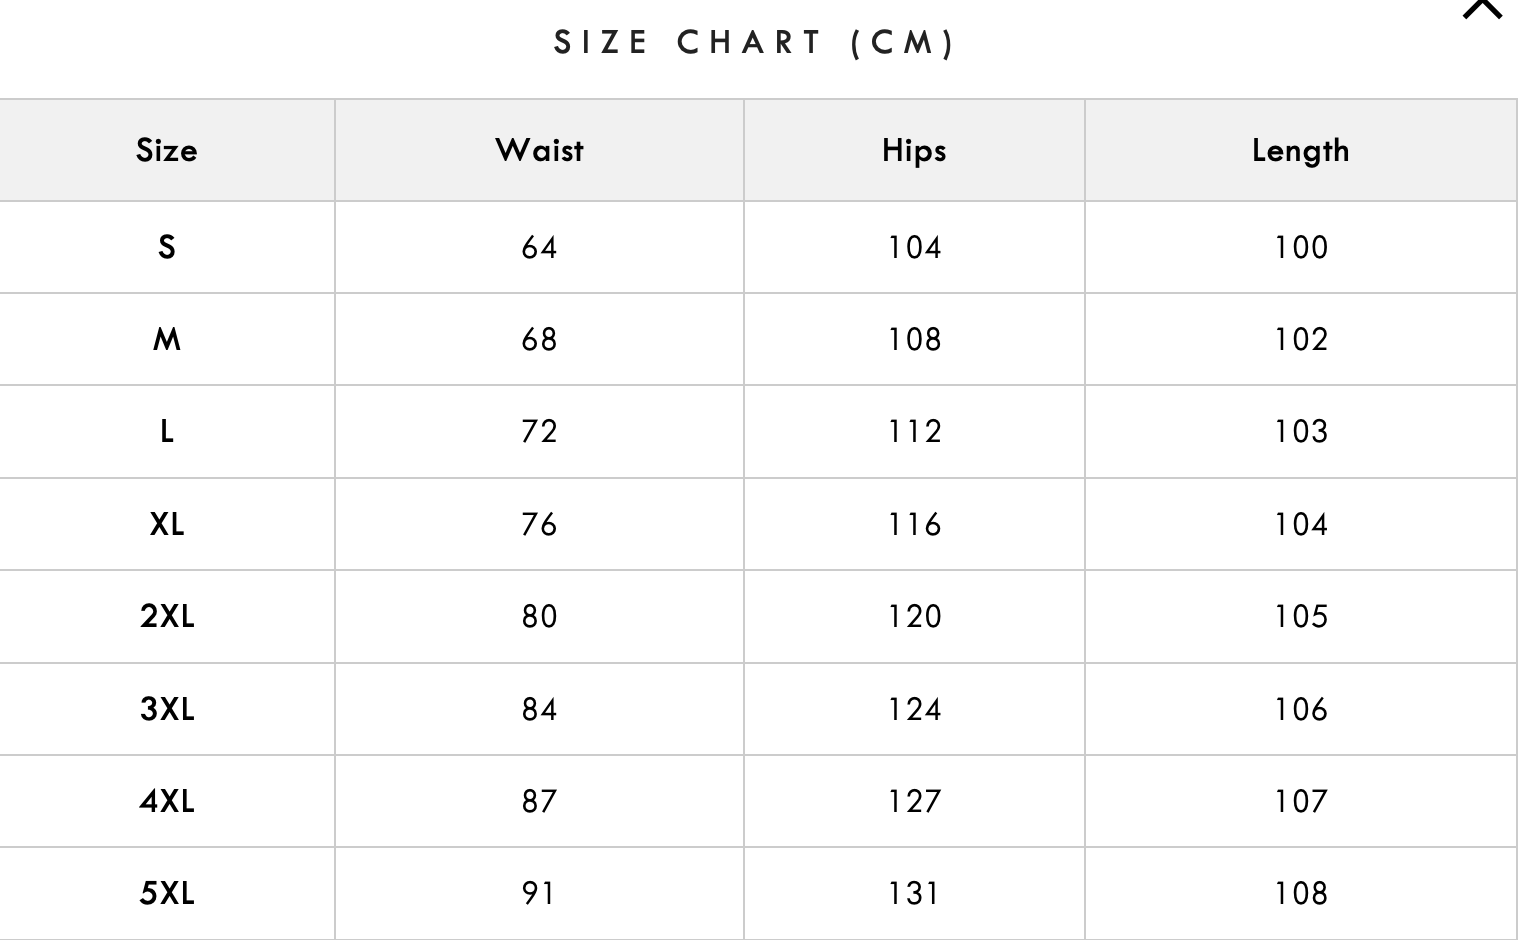Click the hips value 112

[x=914, y=432]
